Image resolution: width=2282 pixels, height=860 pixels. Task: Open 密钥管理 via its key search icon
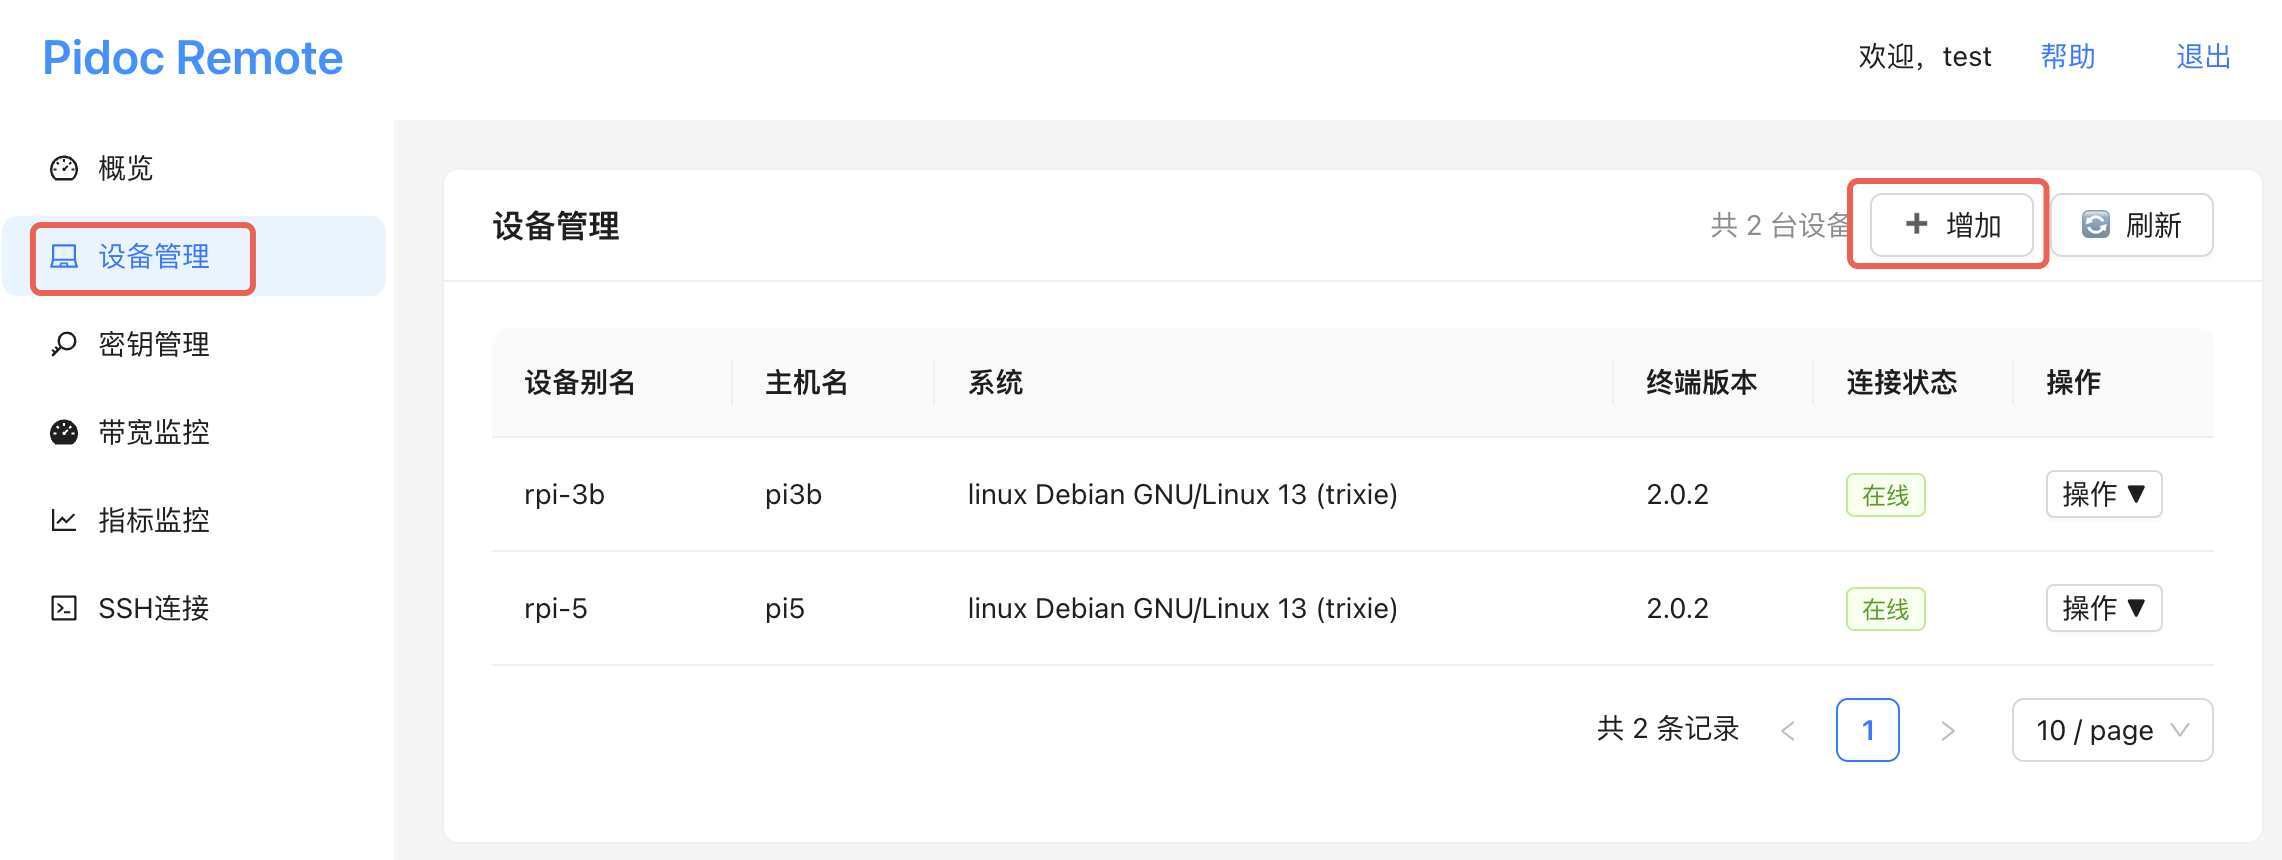point(63,344)
